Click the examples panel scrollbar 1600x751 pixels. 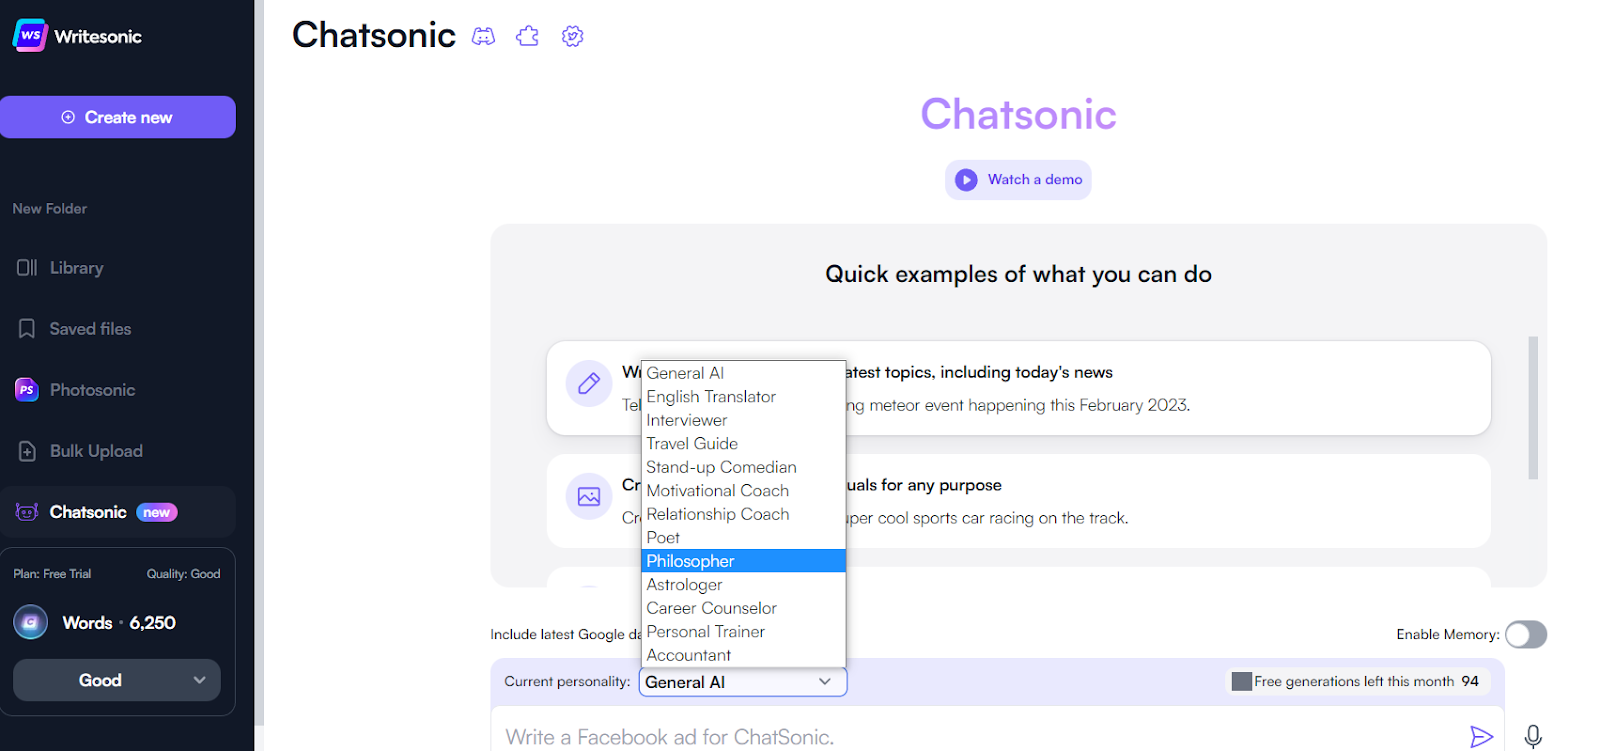click(1533, 408)
